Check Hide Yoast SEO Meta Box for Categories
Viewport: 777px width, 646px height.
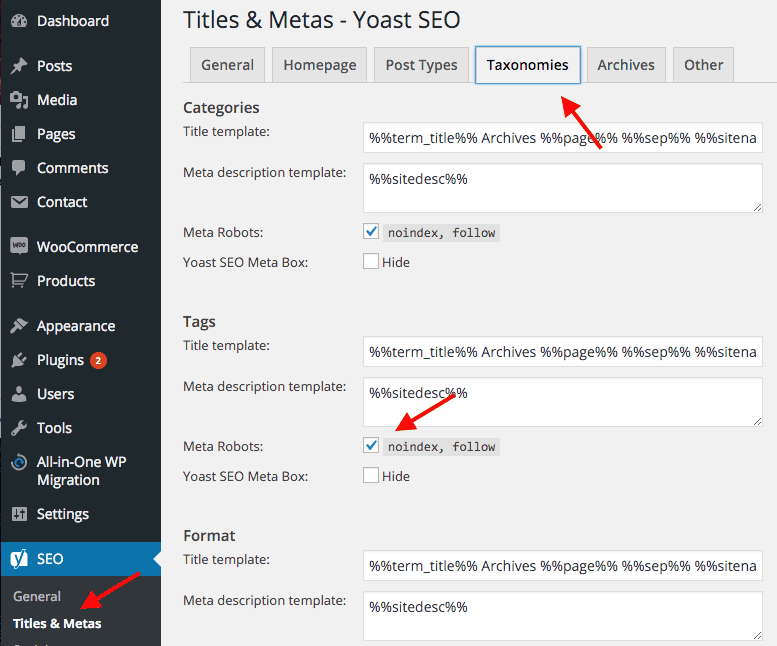click(x=371, y=262)
